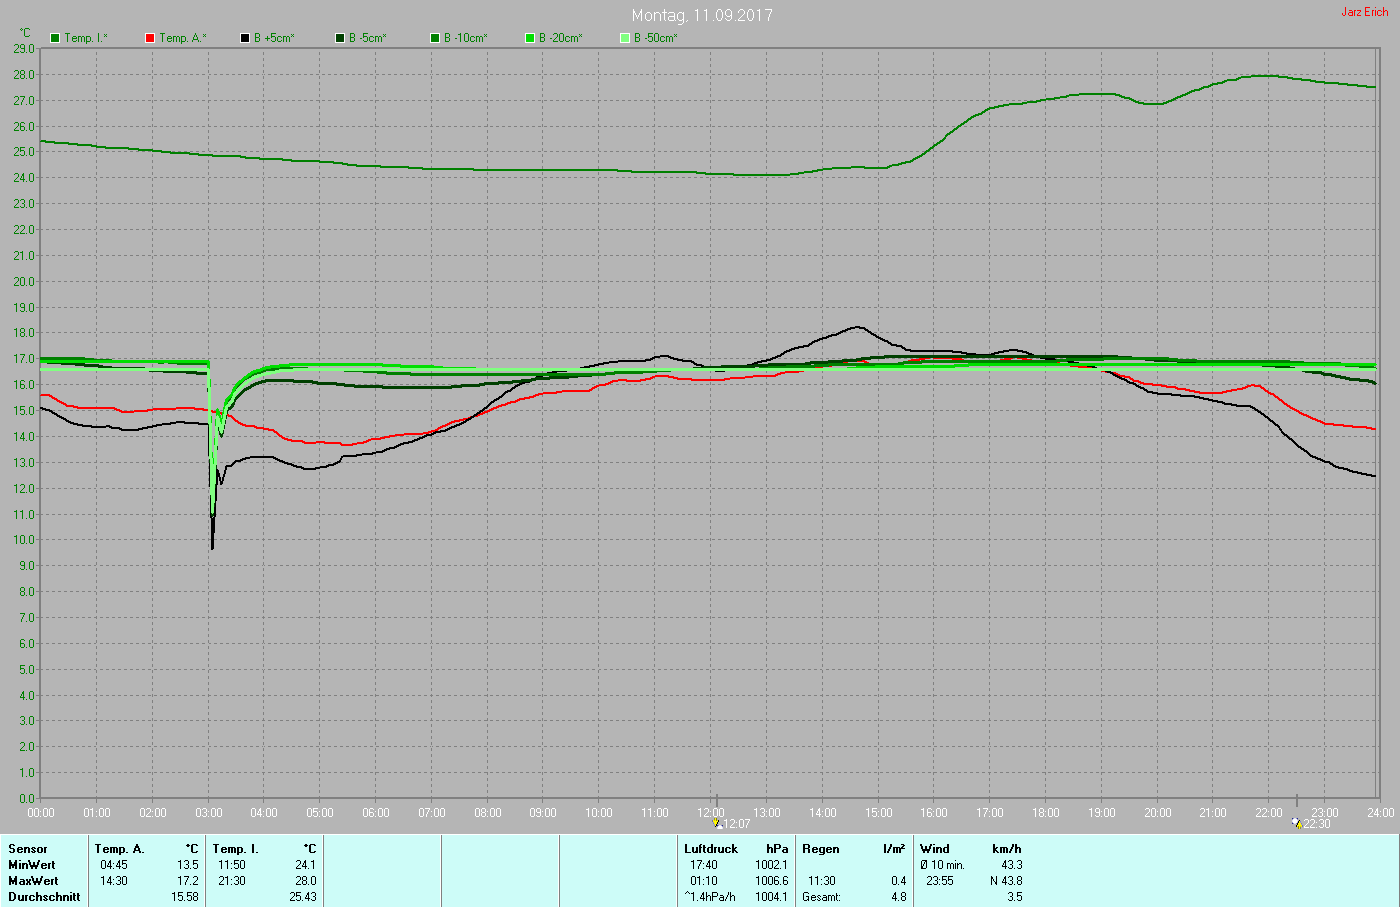Click the Temp. A. minimum value '13.5'
The image size is (1400, 907).
[188, 865]
